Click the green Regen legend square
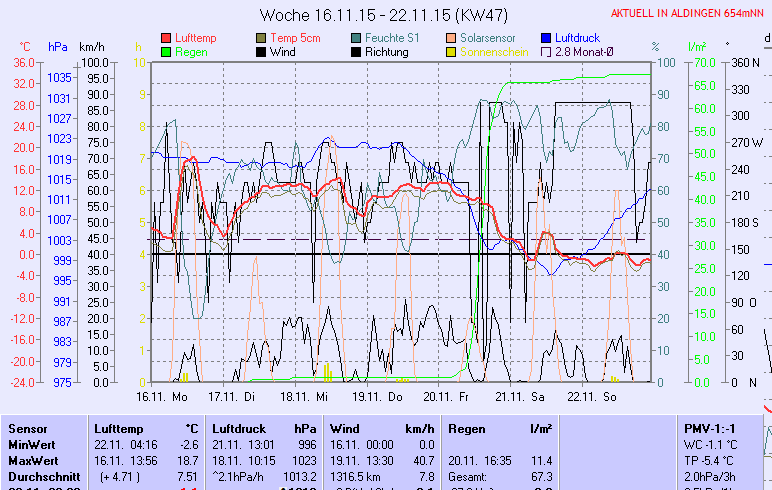This screenshot has width=772, height=490. pyautogui.click(x=166, y=52)
